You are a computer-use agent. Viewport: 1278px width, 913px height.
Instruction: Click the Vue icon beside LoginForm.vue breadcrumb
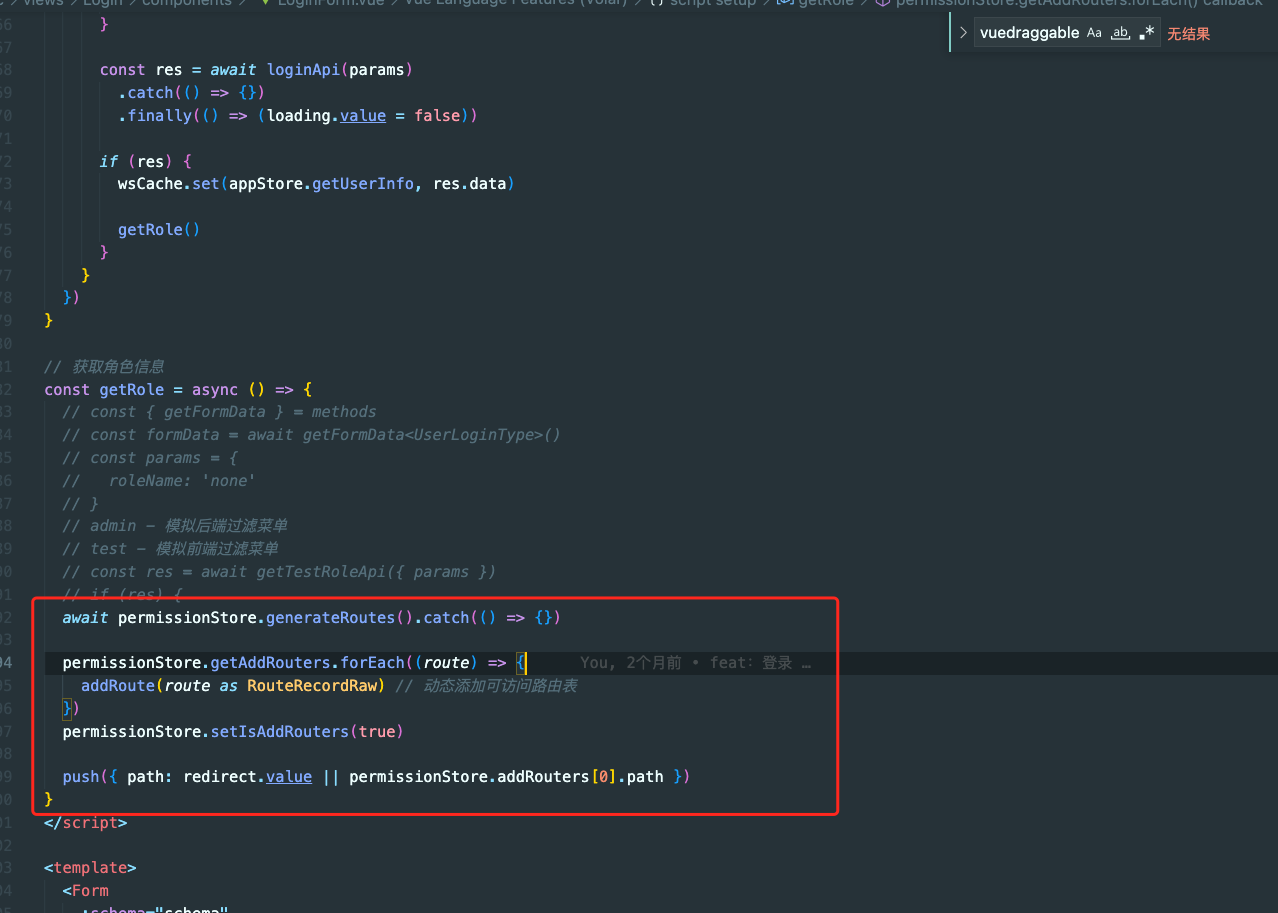pyautogui.click(x=263, y=3)
